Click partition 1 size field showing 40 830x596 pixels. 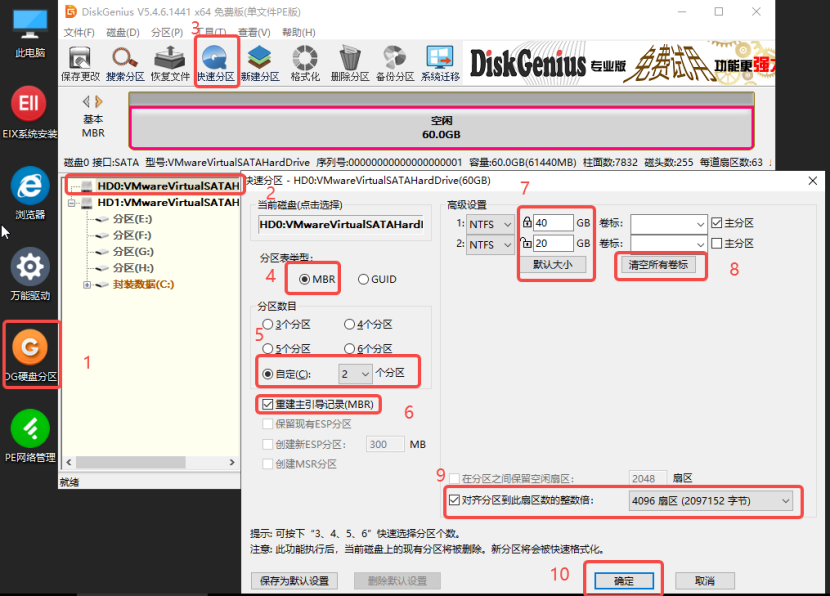pos(553,223)
